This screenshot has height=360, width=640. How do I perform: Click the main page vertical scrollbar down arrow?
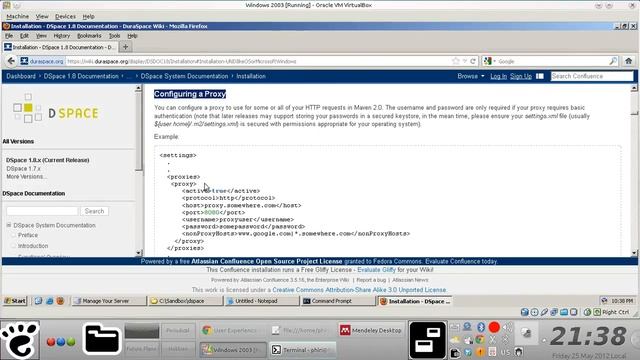click(634, 253)
